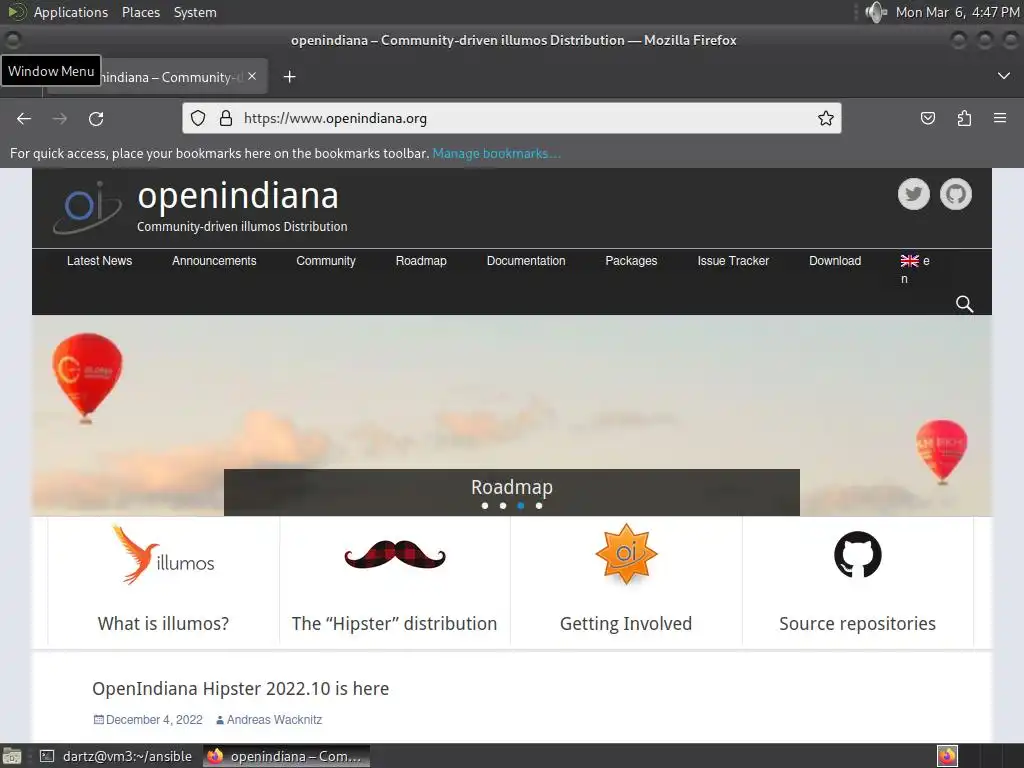1024x768 pixels.
Task: Open Announcements in site navigation
Action: [214, 261]
